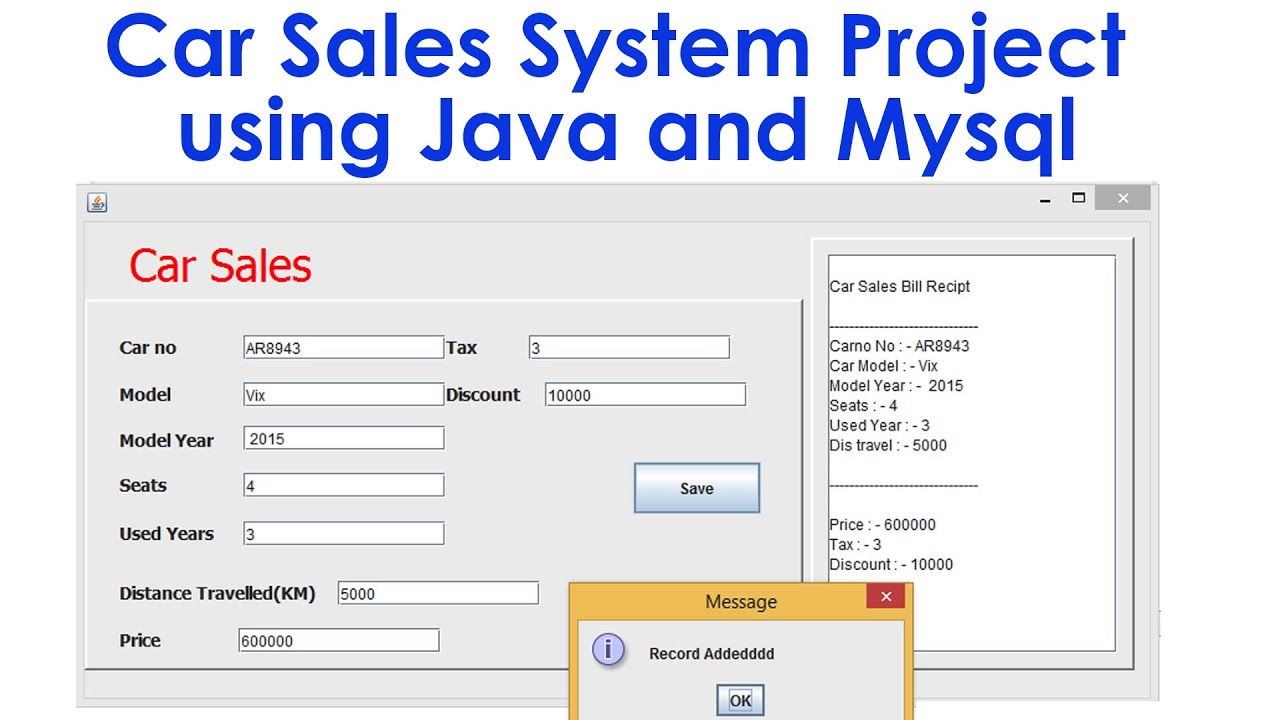The image size is (1280, 720).
Task: Click the Save button
Action: click(x=697, y=488)
